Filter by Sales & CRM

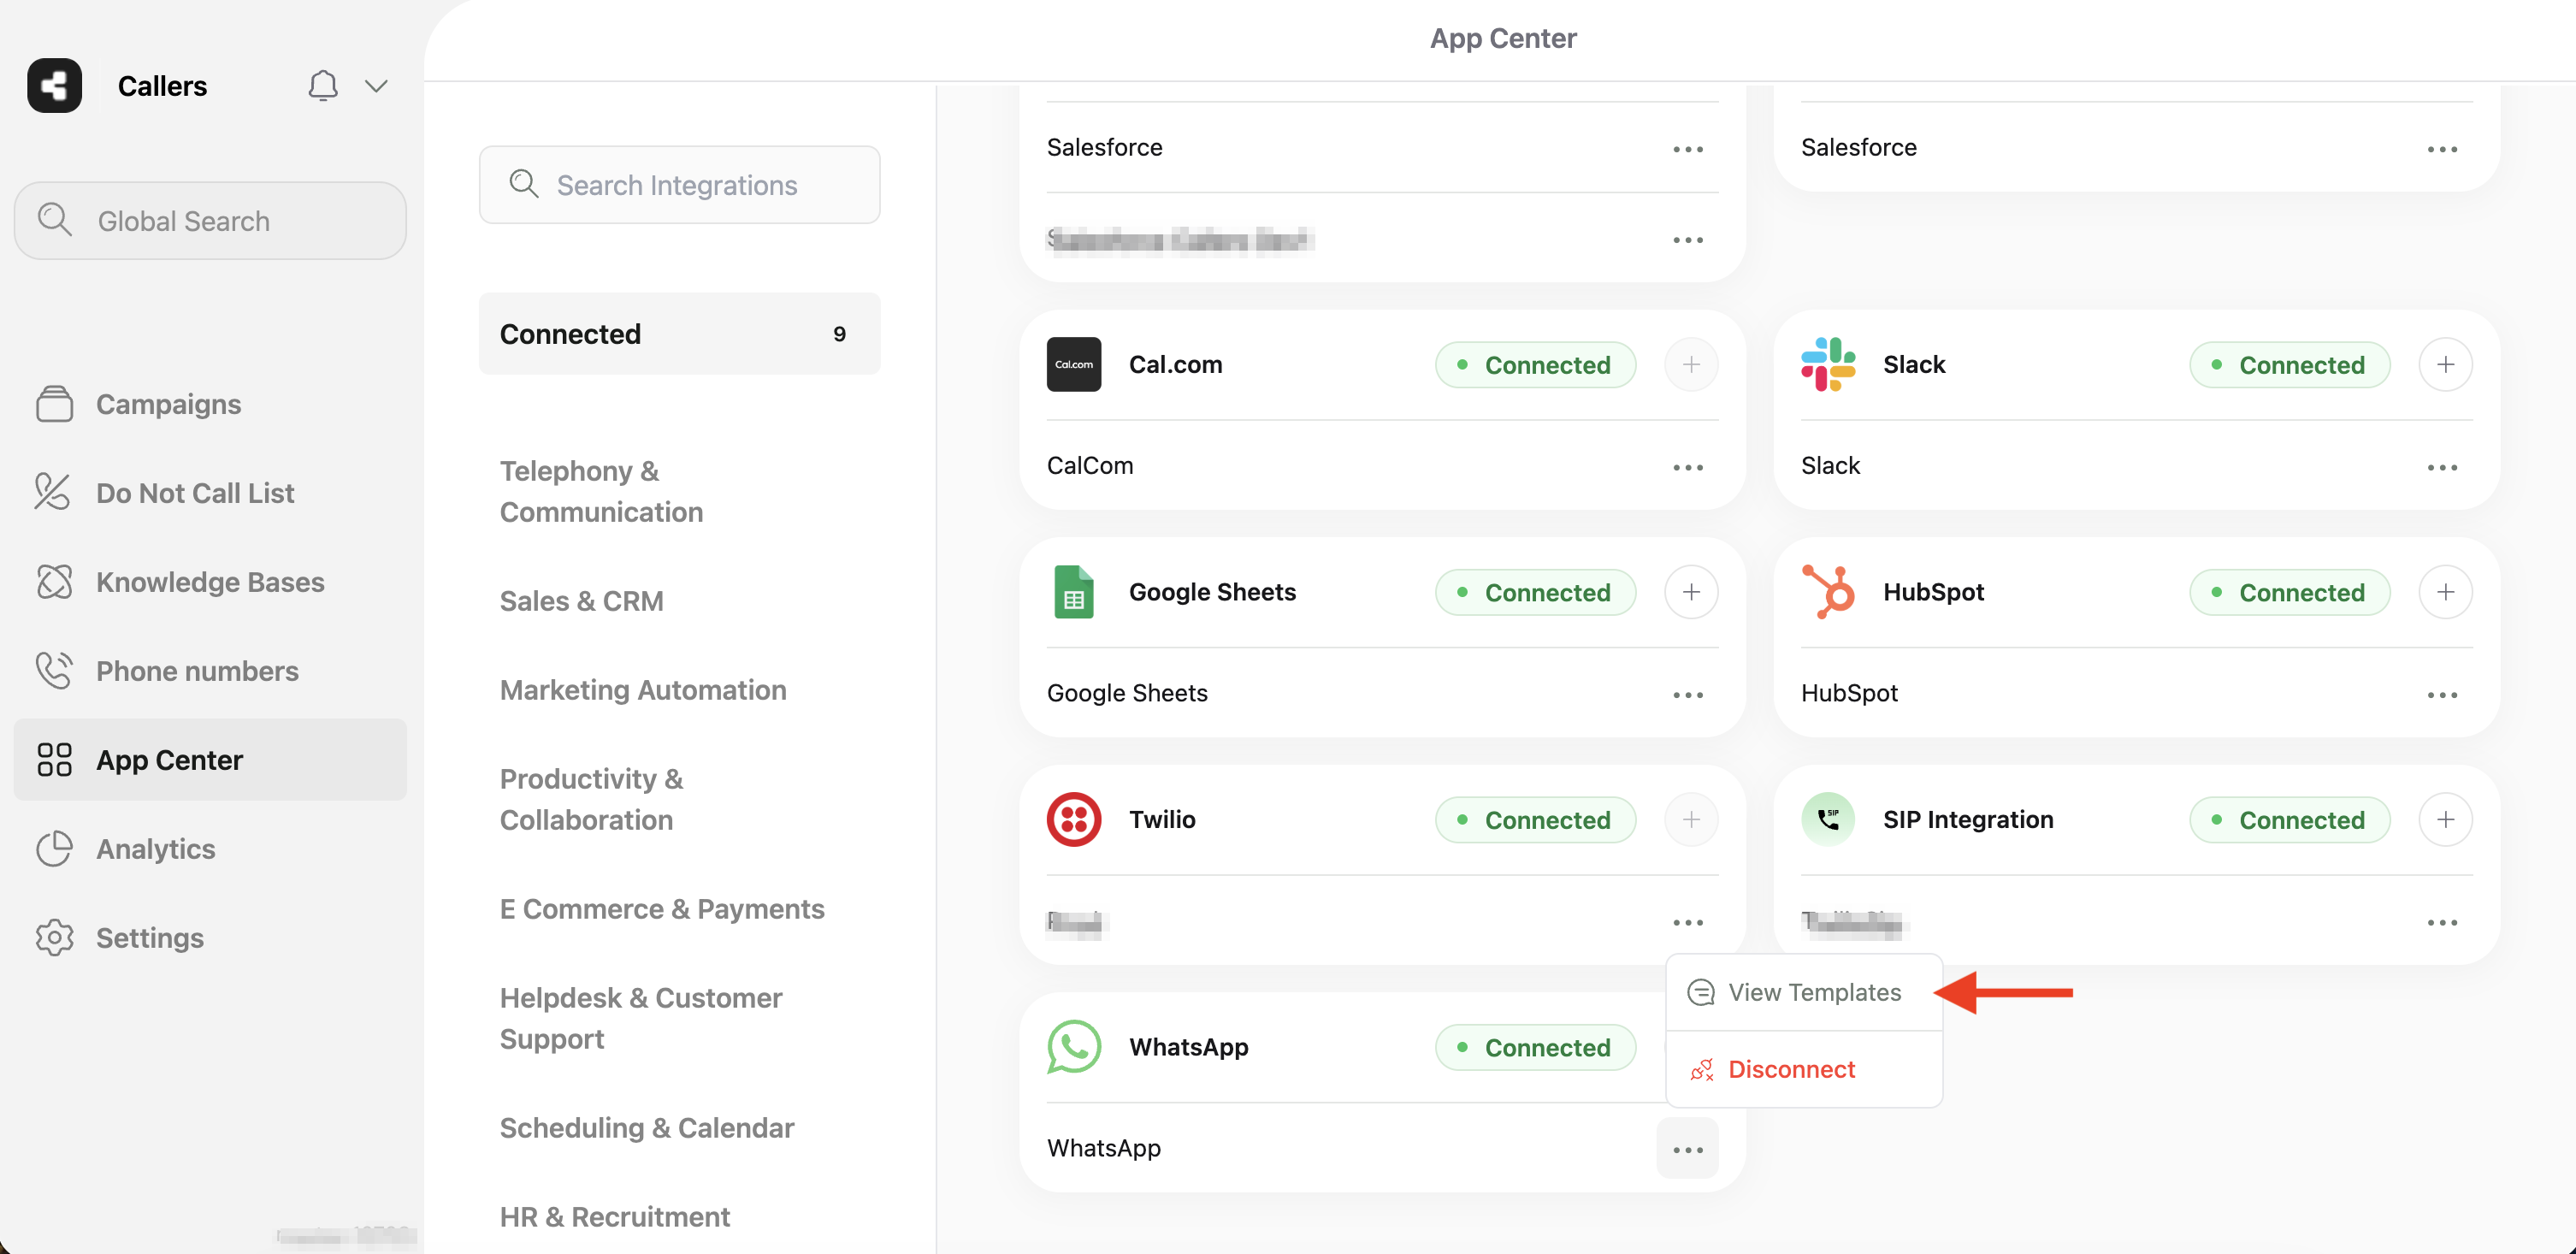[x=581, y=601]
